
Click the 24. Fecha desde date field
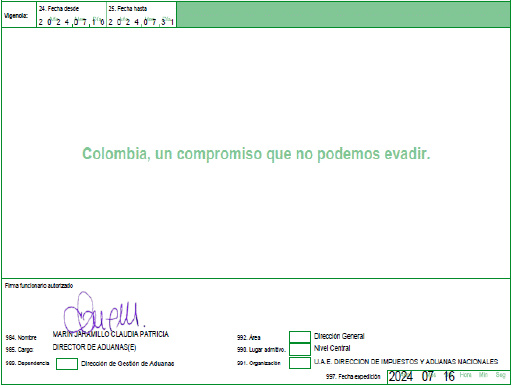click(71, 15)
